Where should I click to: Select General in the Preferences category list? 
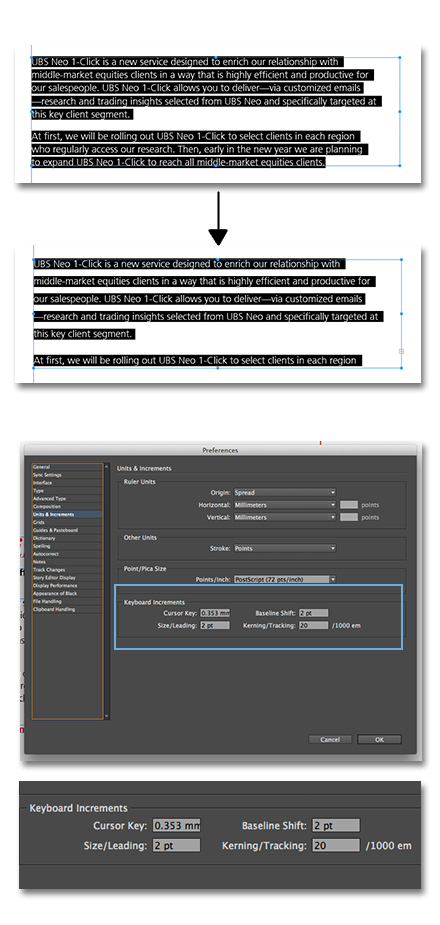click(67, 467)
